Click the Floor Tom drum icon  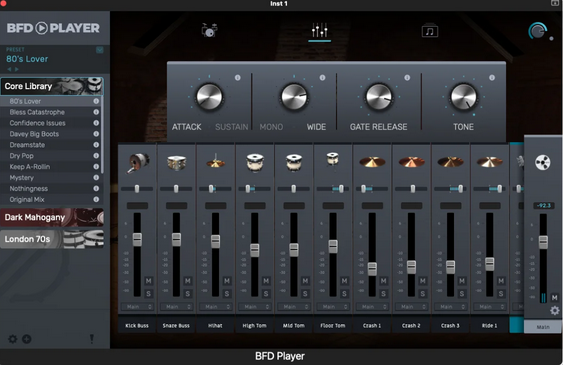click(x=333, y=159)
